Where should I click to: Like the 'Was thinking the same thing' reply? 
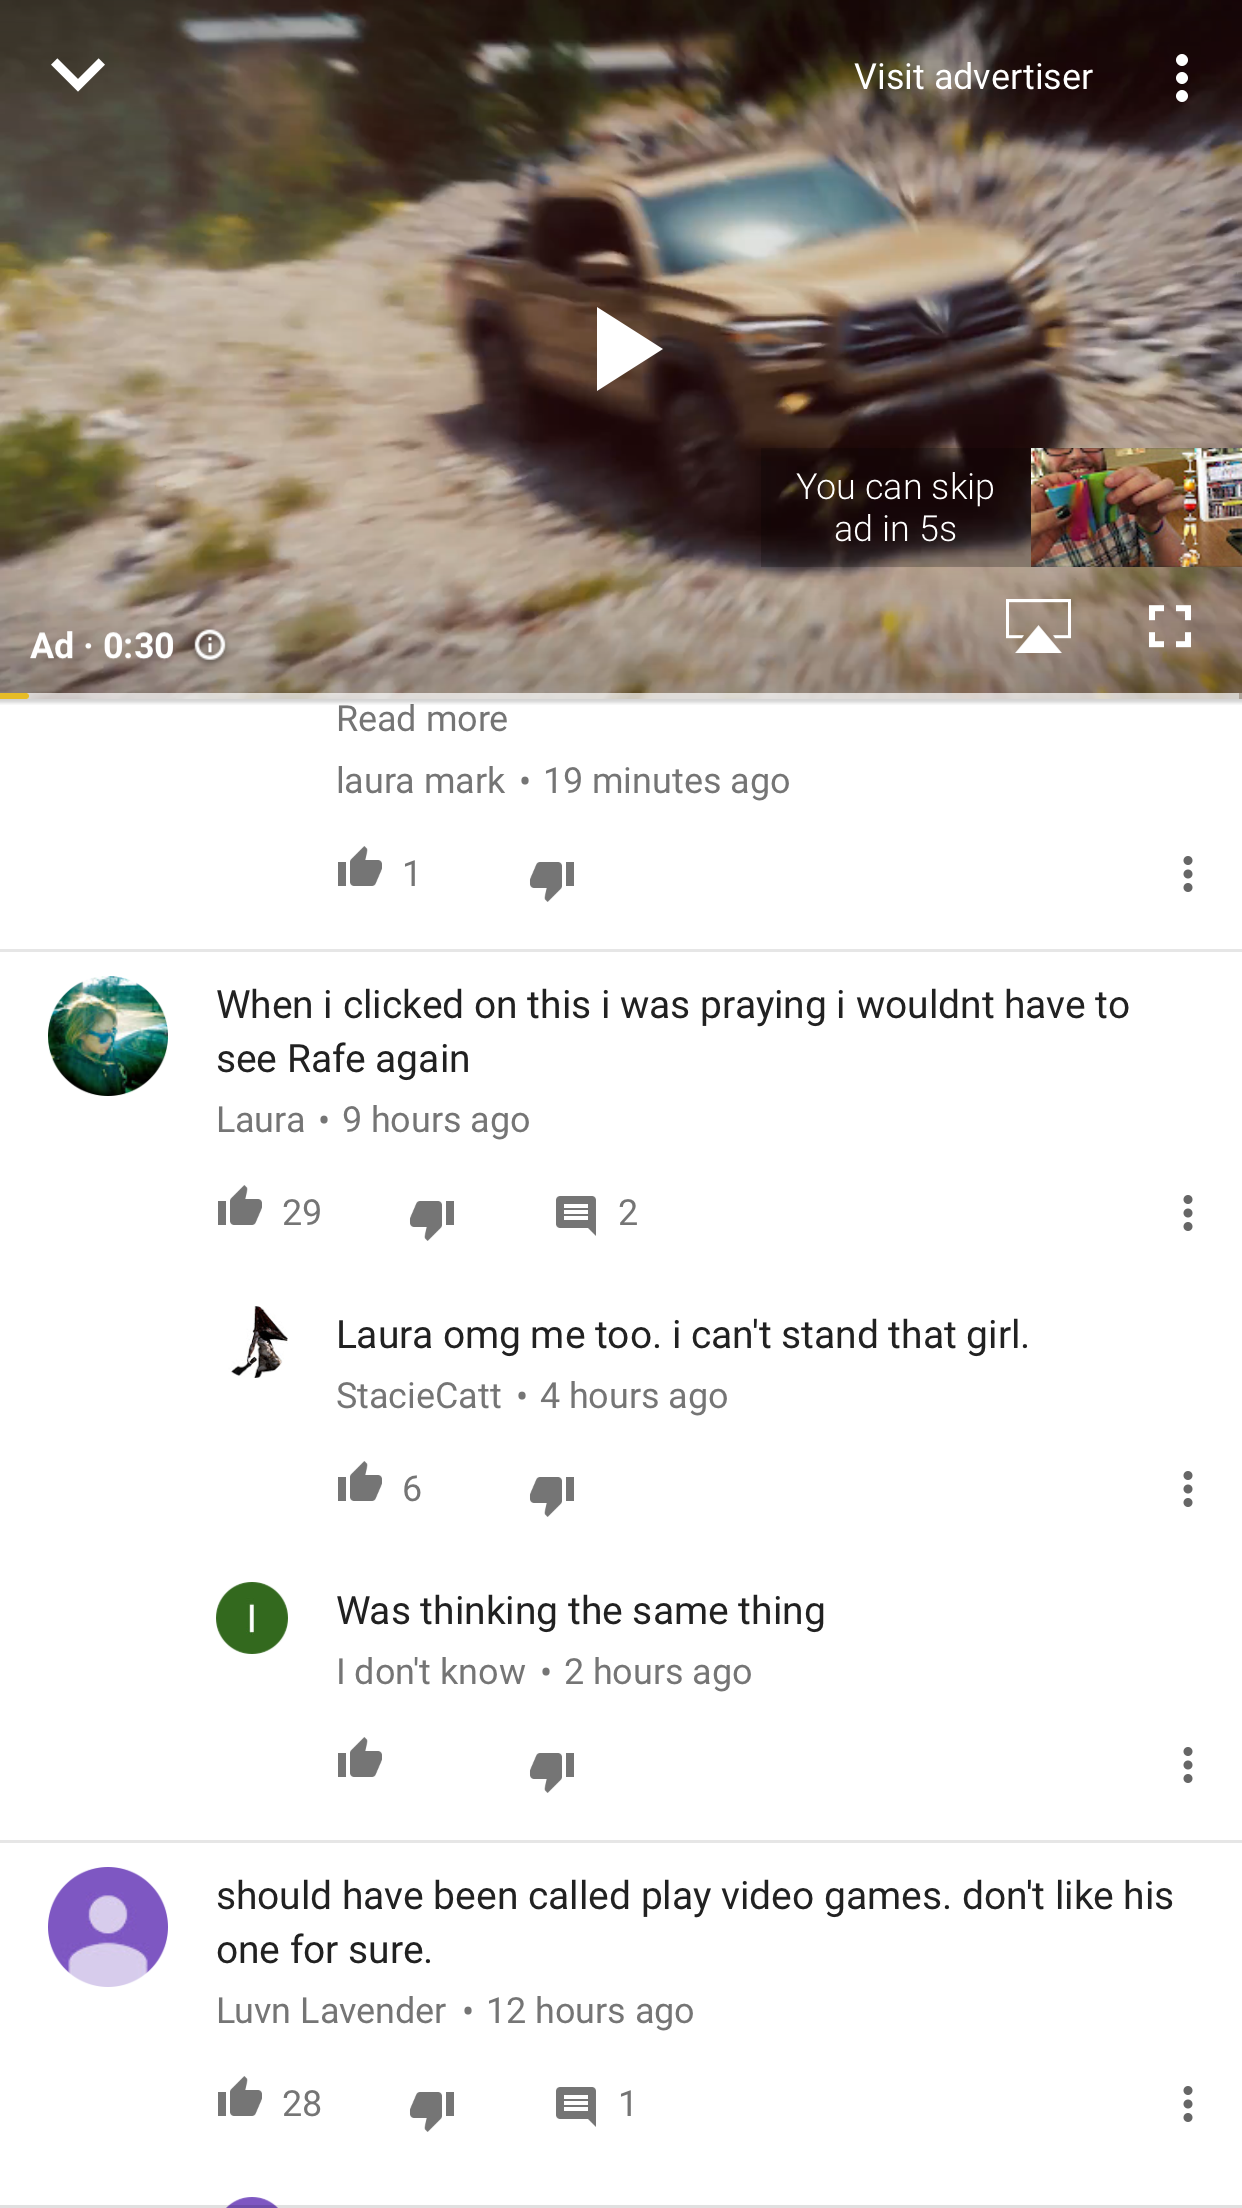click(360, 1761)
